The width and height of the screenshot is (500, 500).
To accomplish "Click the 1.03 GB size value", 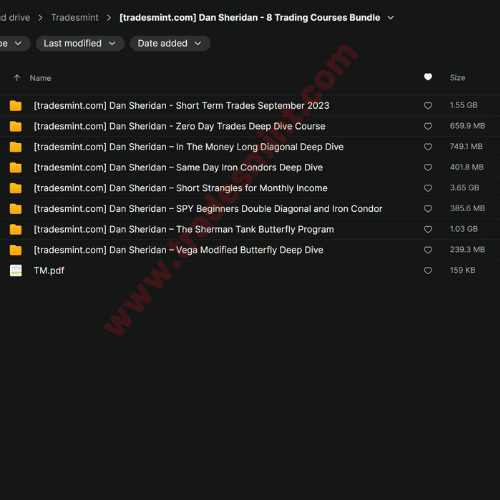I will coord(464,229).
